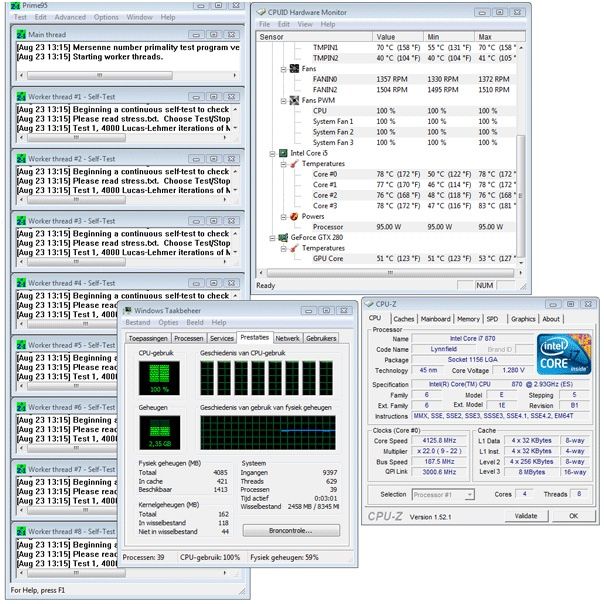
Task: Open View menu in Hardware Monitor
Action: point(305,24)
